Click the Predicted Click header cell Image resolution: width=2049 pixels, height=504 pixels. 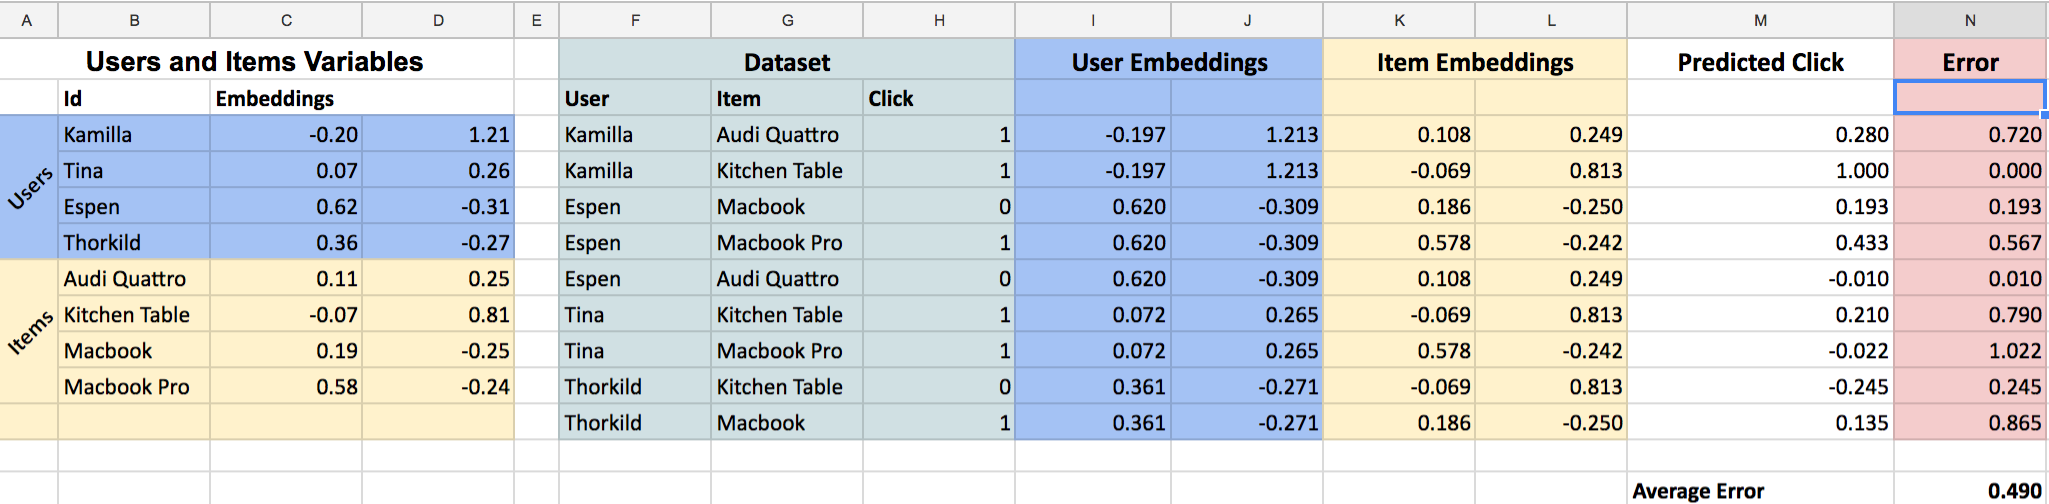click(1760, 62)
